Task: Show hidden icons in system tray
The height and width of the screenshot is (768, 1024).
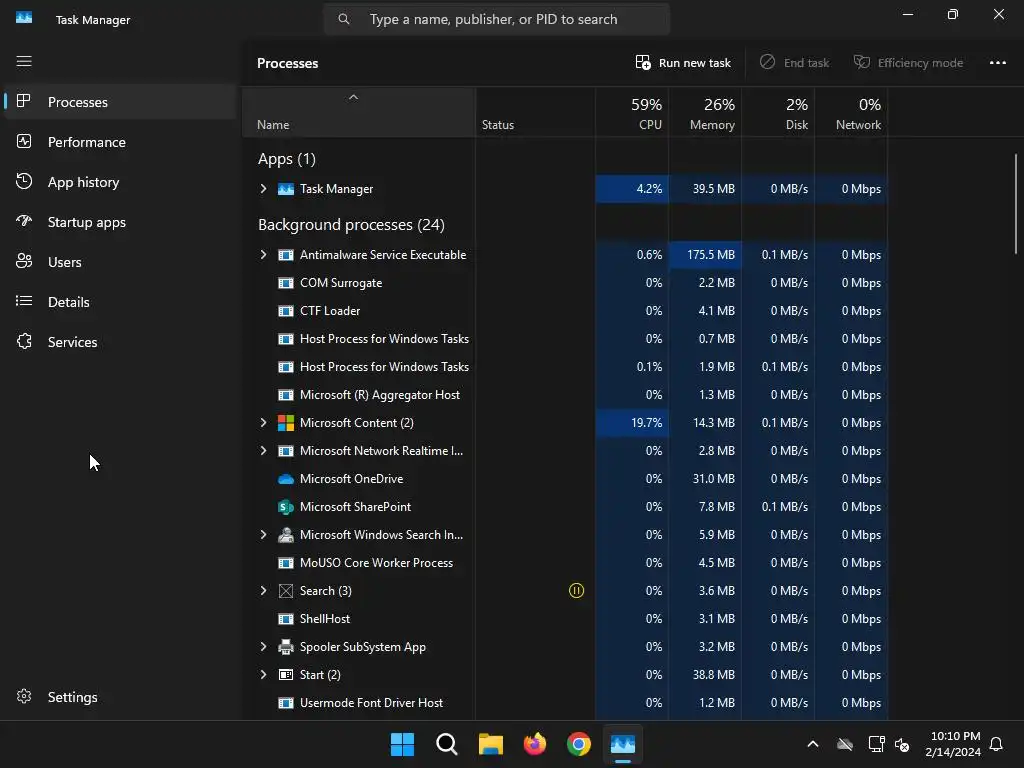Action: point(813,744)
